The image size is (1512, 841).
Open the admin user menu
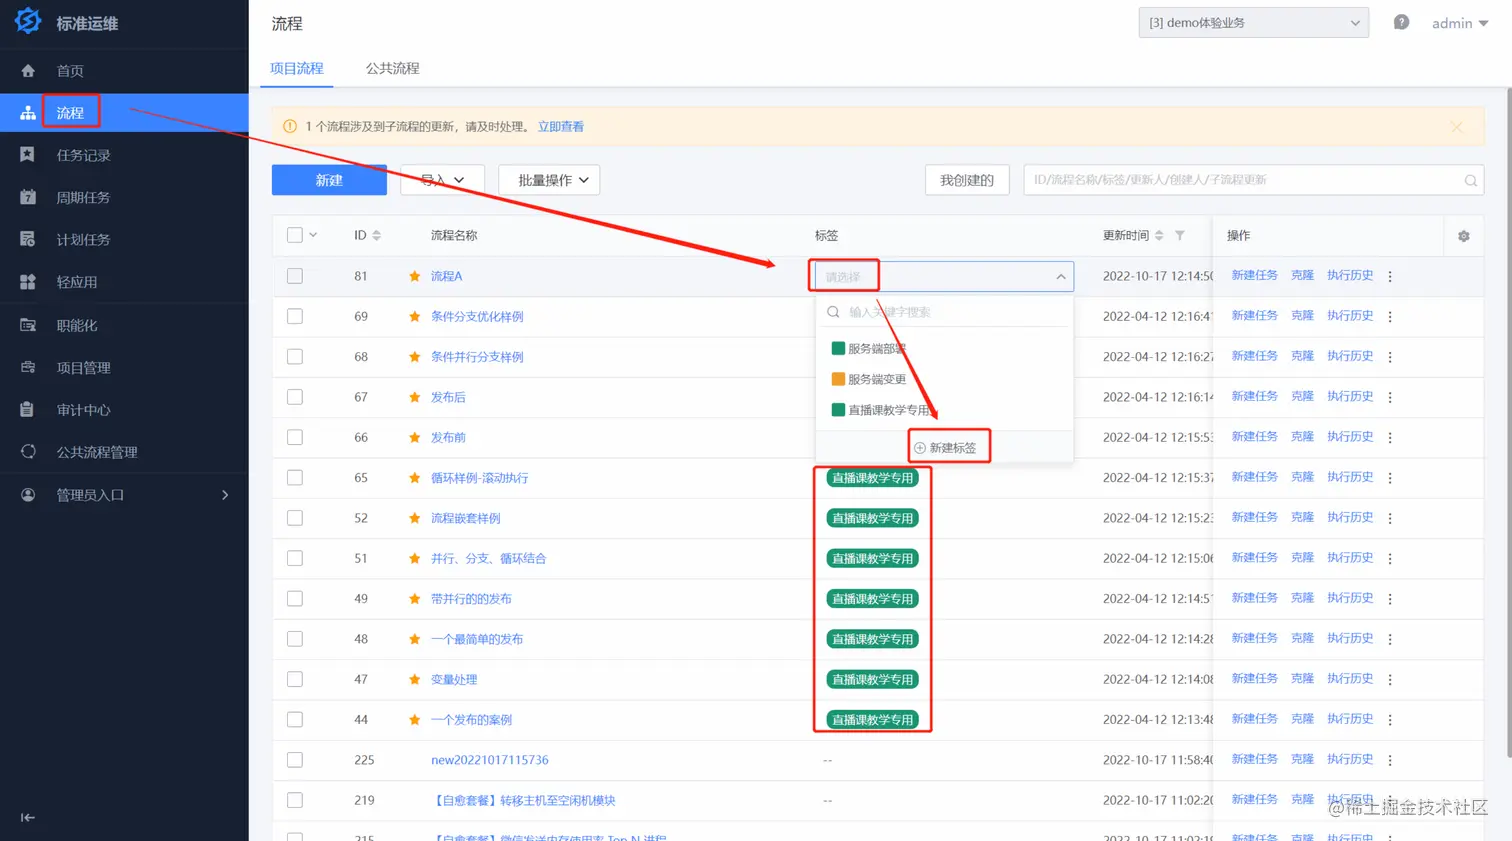click(x=1459, y=23)
